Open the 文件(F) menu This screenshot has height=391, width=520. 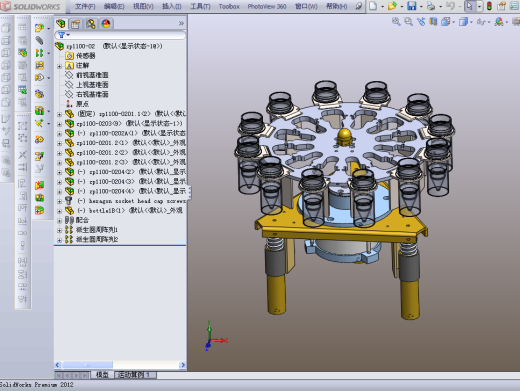[85, 6]
